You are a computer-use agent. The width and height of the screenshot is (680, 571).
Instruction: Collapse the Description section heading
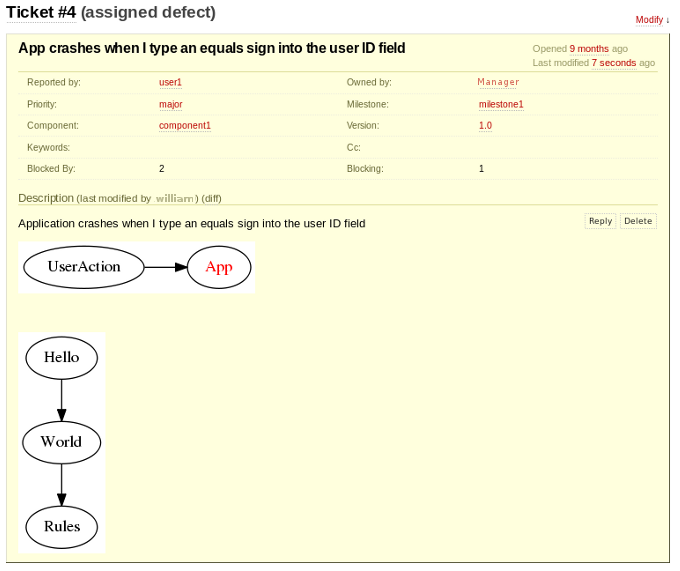coord(46,198)
